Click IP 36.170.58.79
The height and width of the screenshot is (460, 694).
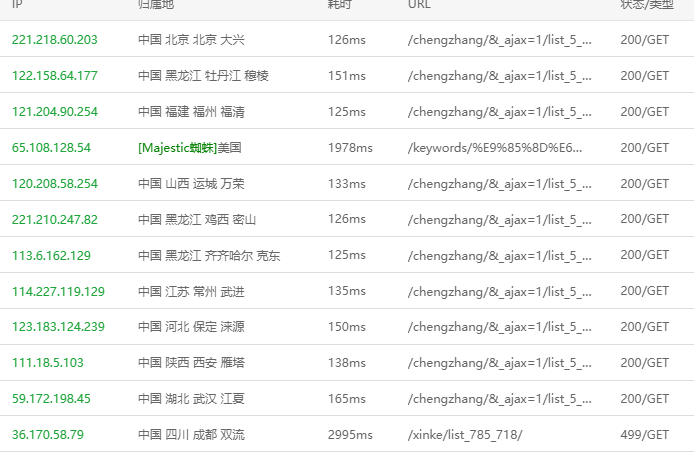[47, 434]
